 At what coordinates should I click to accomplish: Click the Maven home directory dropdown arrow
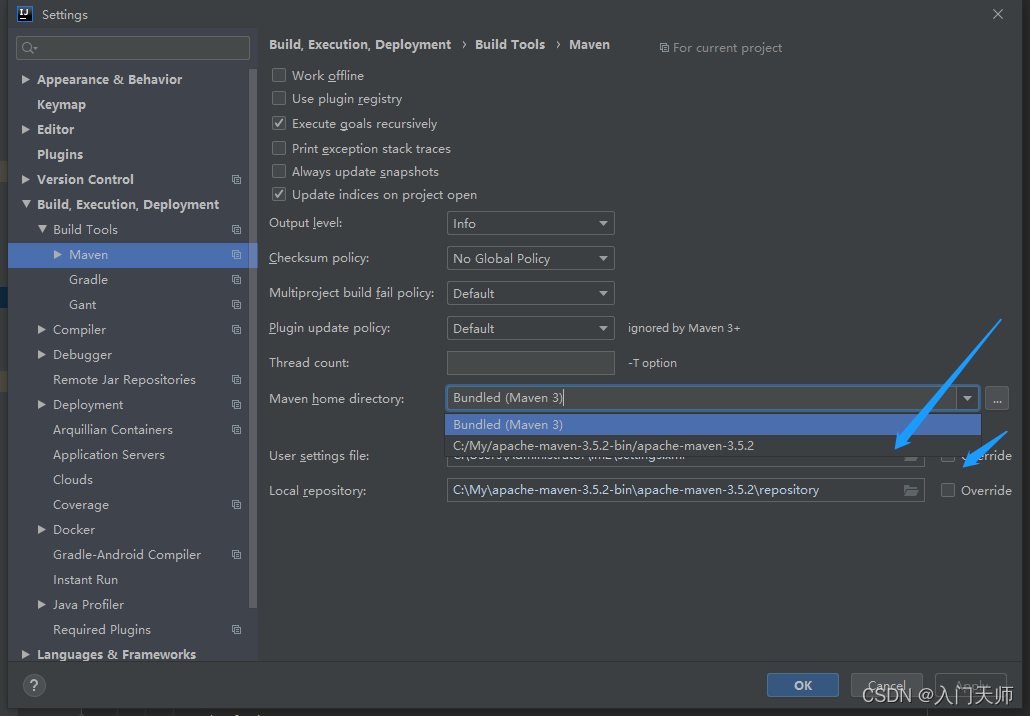[967, 398]
